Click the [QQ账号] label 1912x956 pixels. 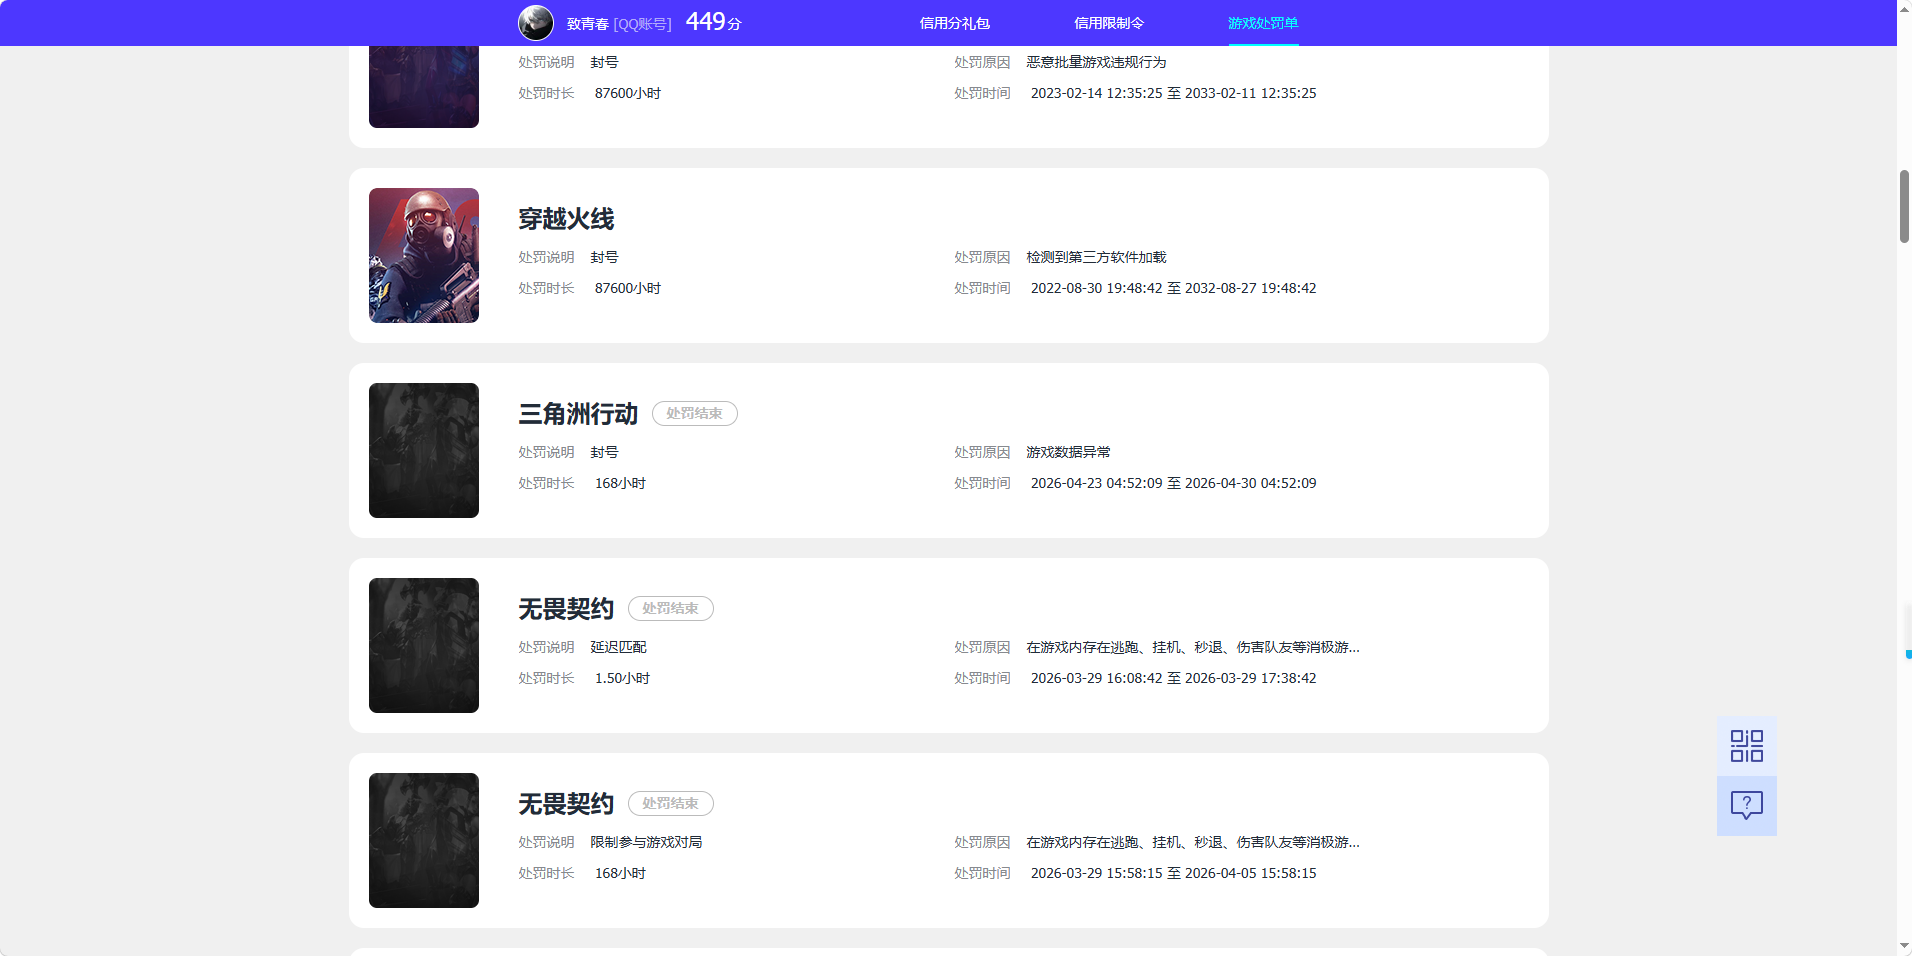point(643,24)
